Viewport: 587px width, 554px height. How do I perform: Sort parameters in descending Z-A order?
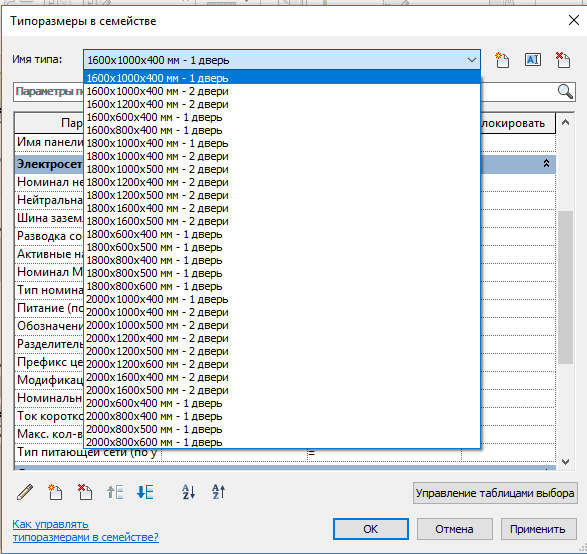(x=219, y=492)
